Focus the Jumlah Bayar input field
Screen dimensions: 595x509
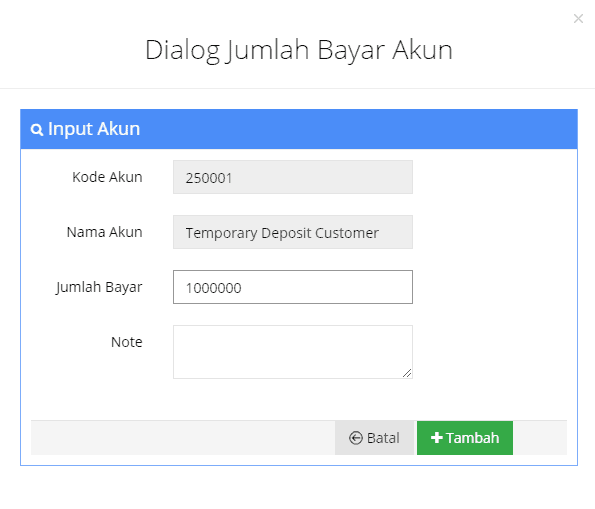click(x=293, y=287)
